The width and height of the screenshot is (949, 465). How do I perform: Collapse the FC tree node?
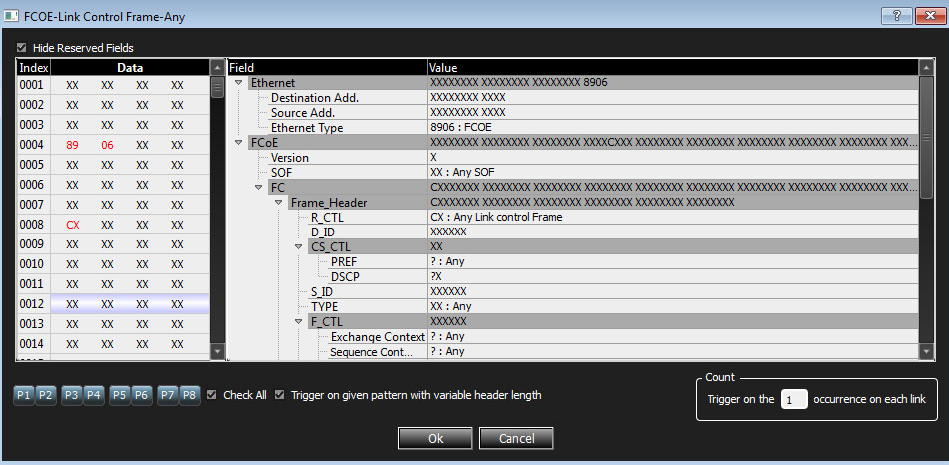point(259,187)
